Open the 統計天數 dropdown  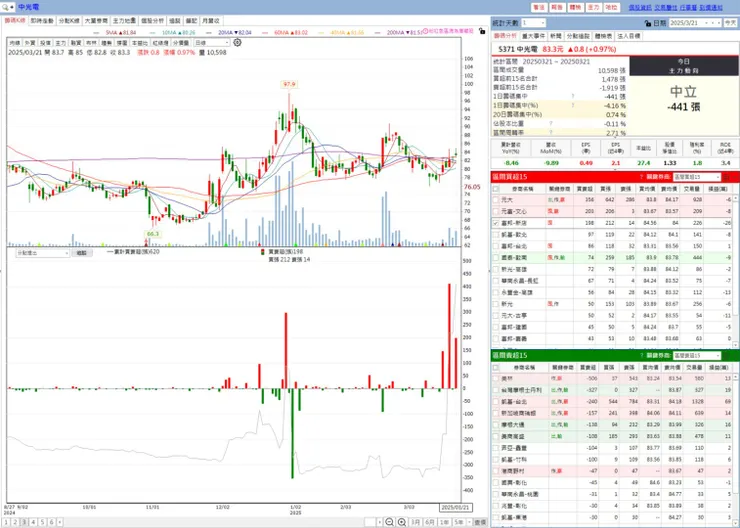[533, 23]
